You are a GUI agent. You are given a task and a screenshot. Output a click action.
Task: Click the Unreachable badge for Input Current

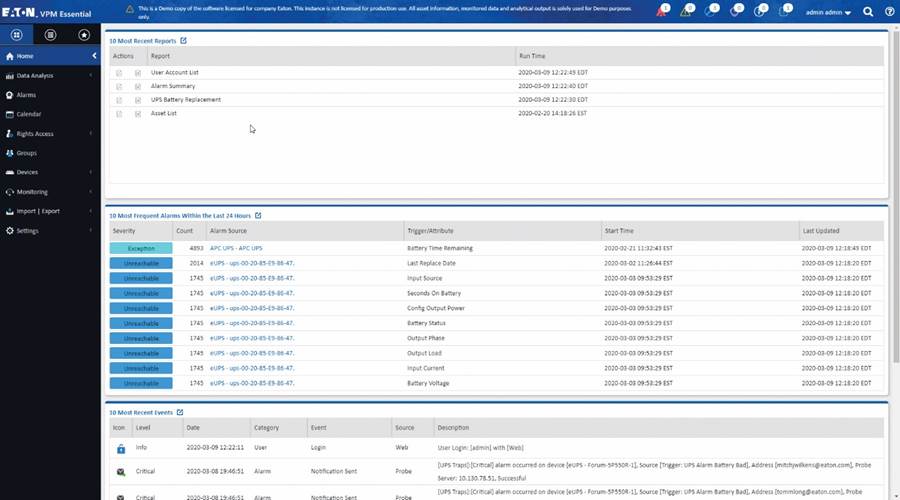coord(141,368)
